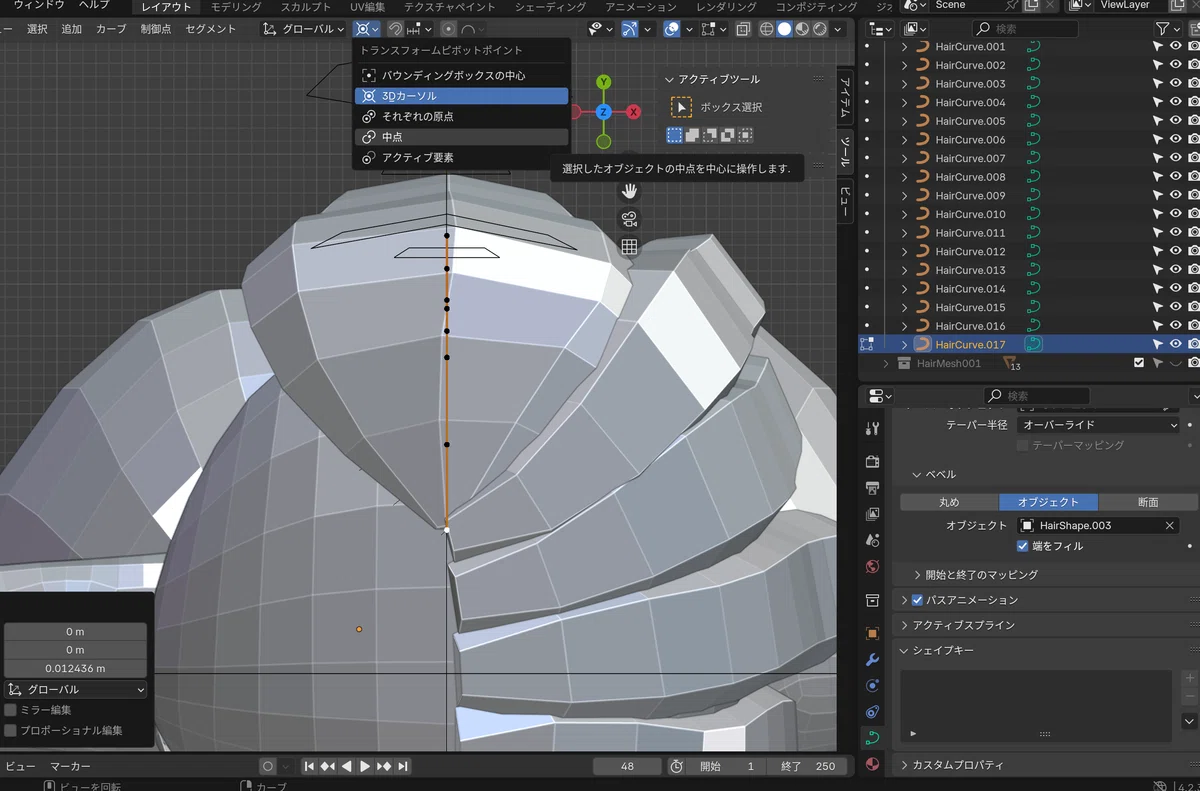Image resolution: width=1200 pixels, height=791 pixels.
Task: Open the outliner filter funnel dropdown
Action: 1169,29
